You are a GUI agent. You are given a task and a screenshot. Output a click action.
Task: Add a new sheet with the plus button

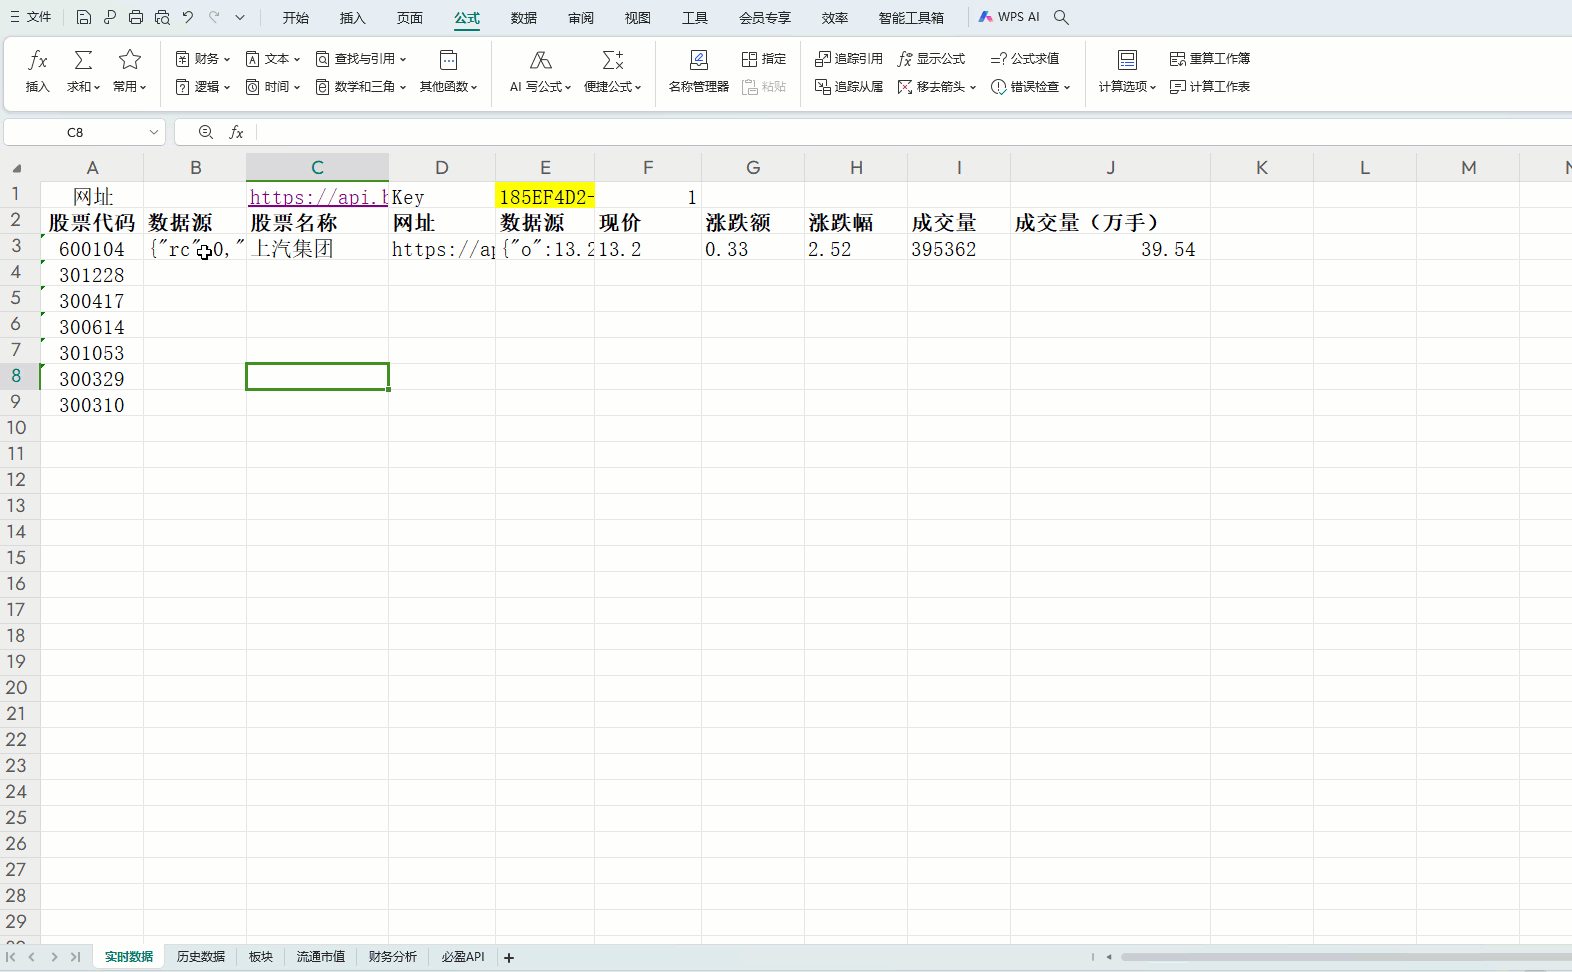click(509, 958)
